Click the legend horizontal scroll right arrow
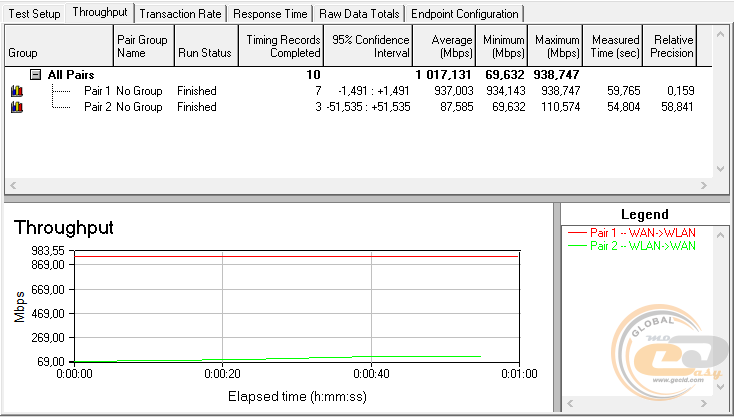Viewport: 734px width, 417px height. click(704, 403)
